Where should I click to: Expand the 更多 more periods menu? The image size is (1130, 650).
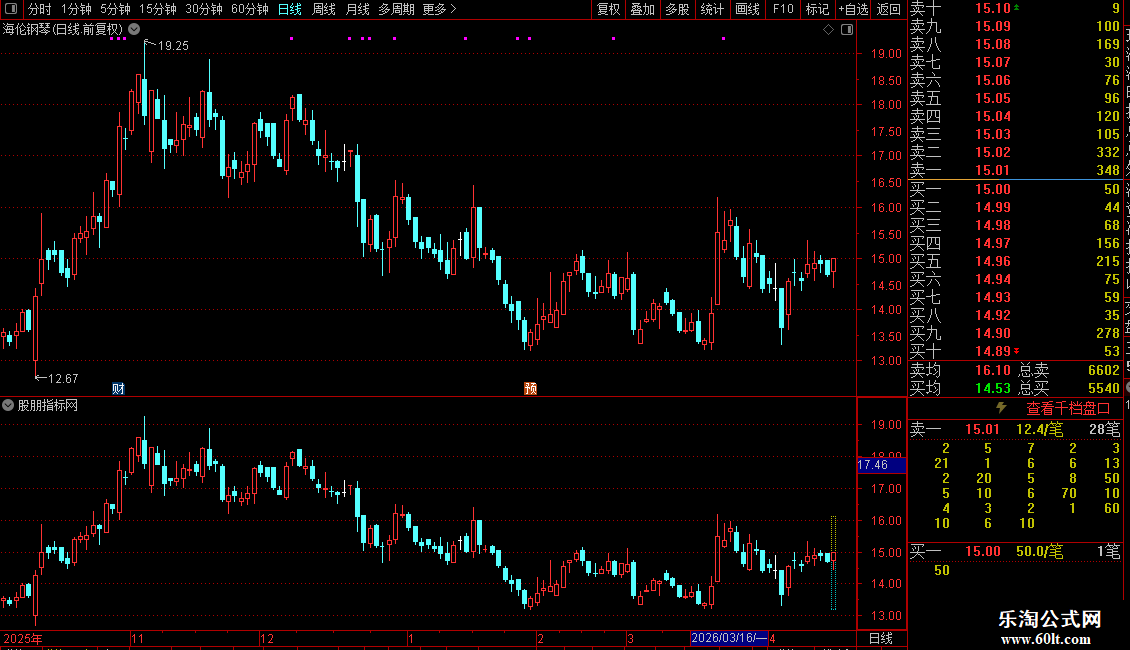coord(439,9)
